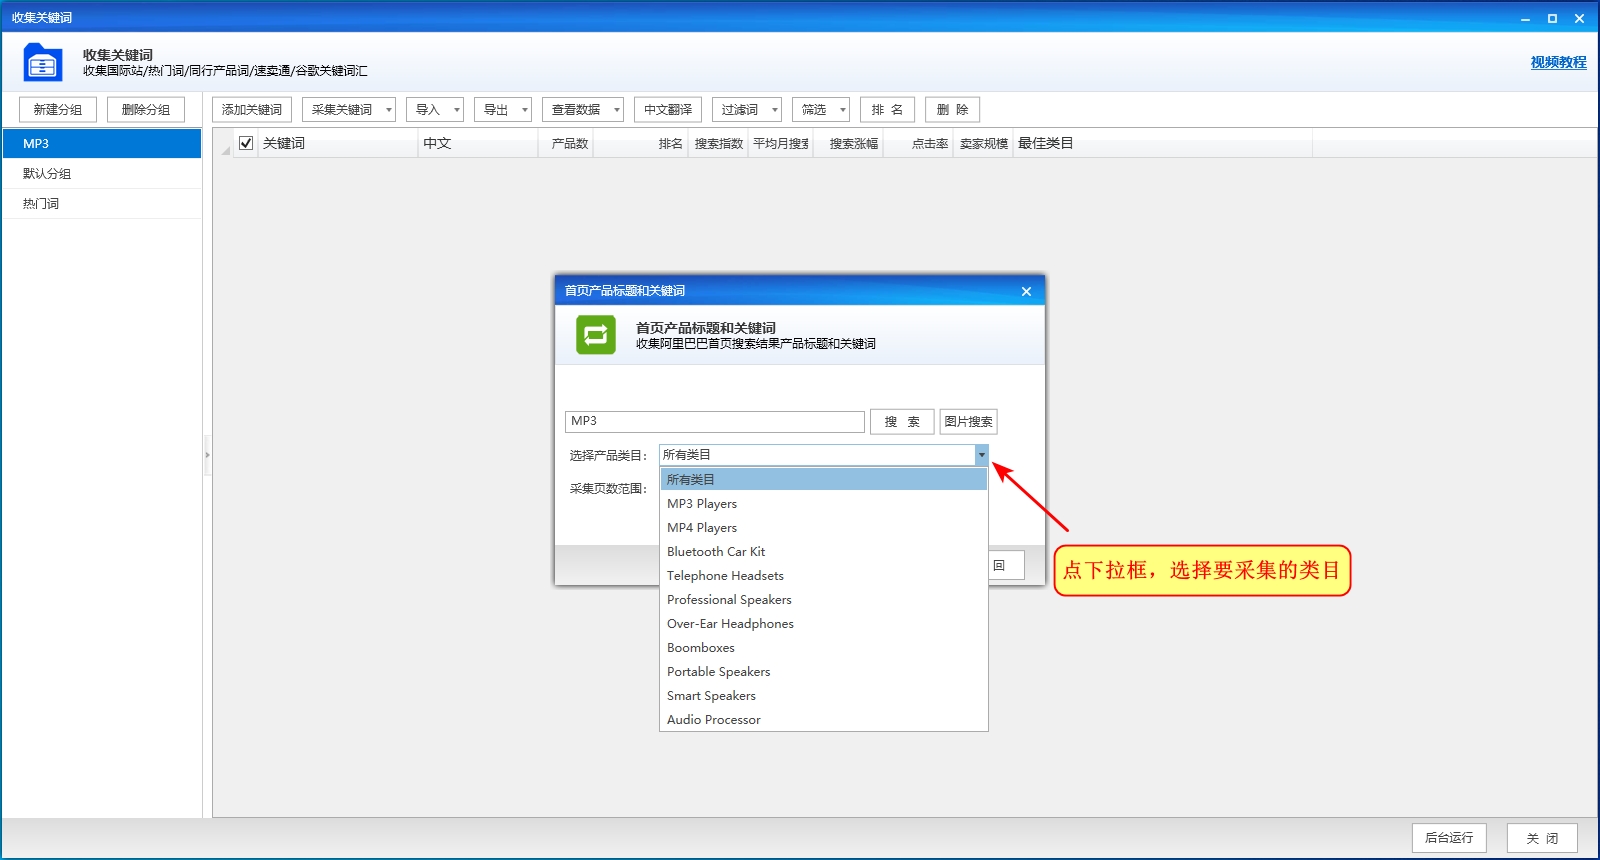Open the 导入 dropdown arrow
Screen dimensions: 1600x860
pos(457,110)
